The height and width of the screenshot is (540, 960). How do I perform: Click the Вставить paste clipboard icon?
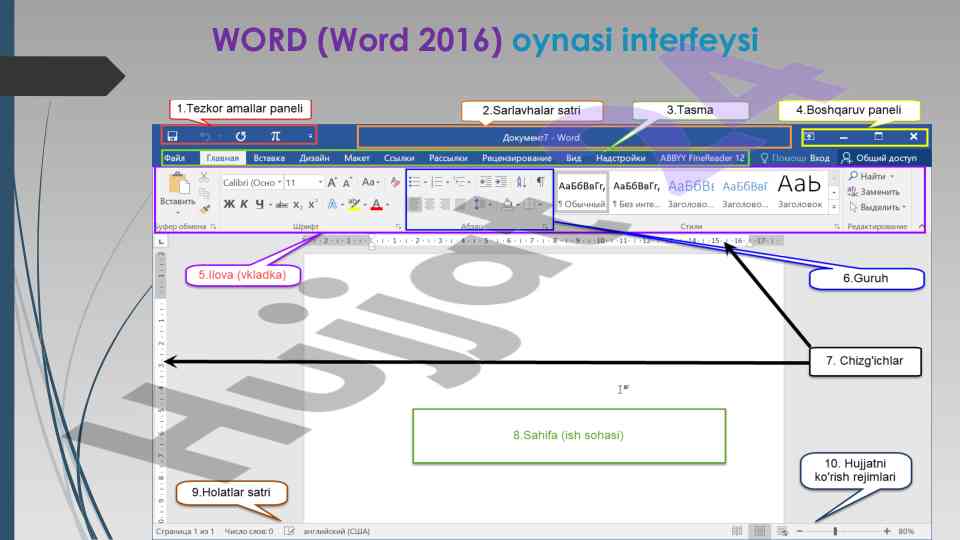coord(178,182)
